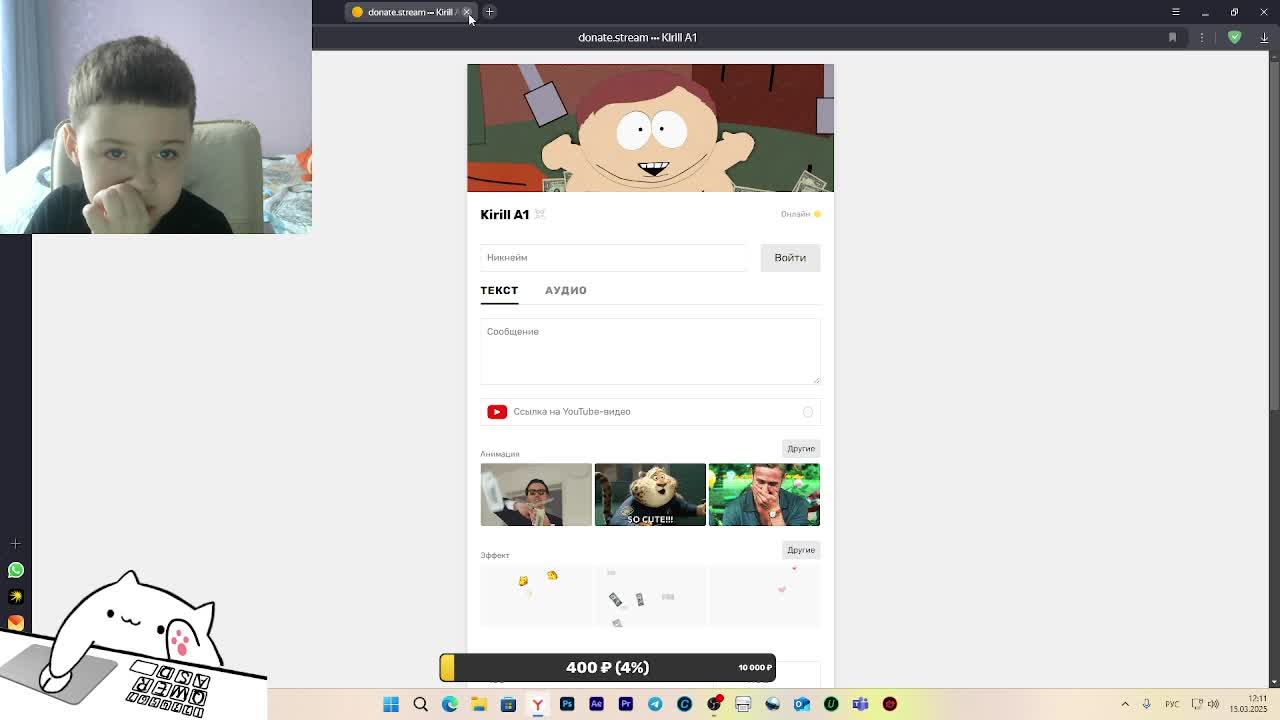
Task: Open File Explorer from taskbar
Action: click(479, 704)
